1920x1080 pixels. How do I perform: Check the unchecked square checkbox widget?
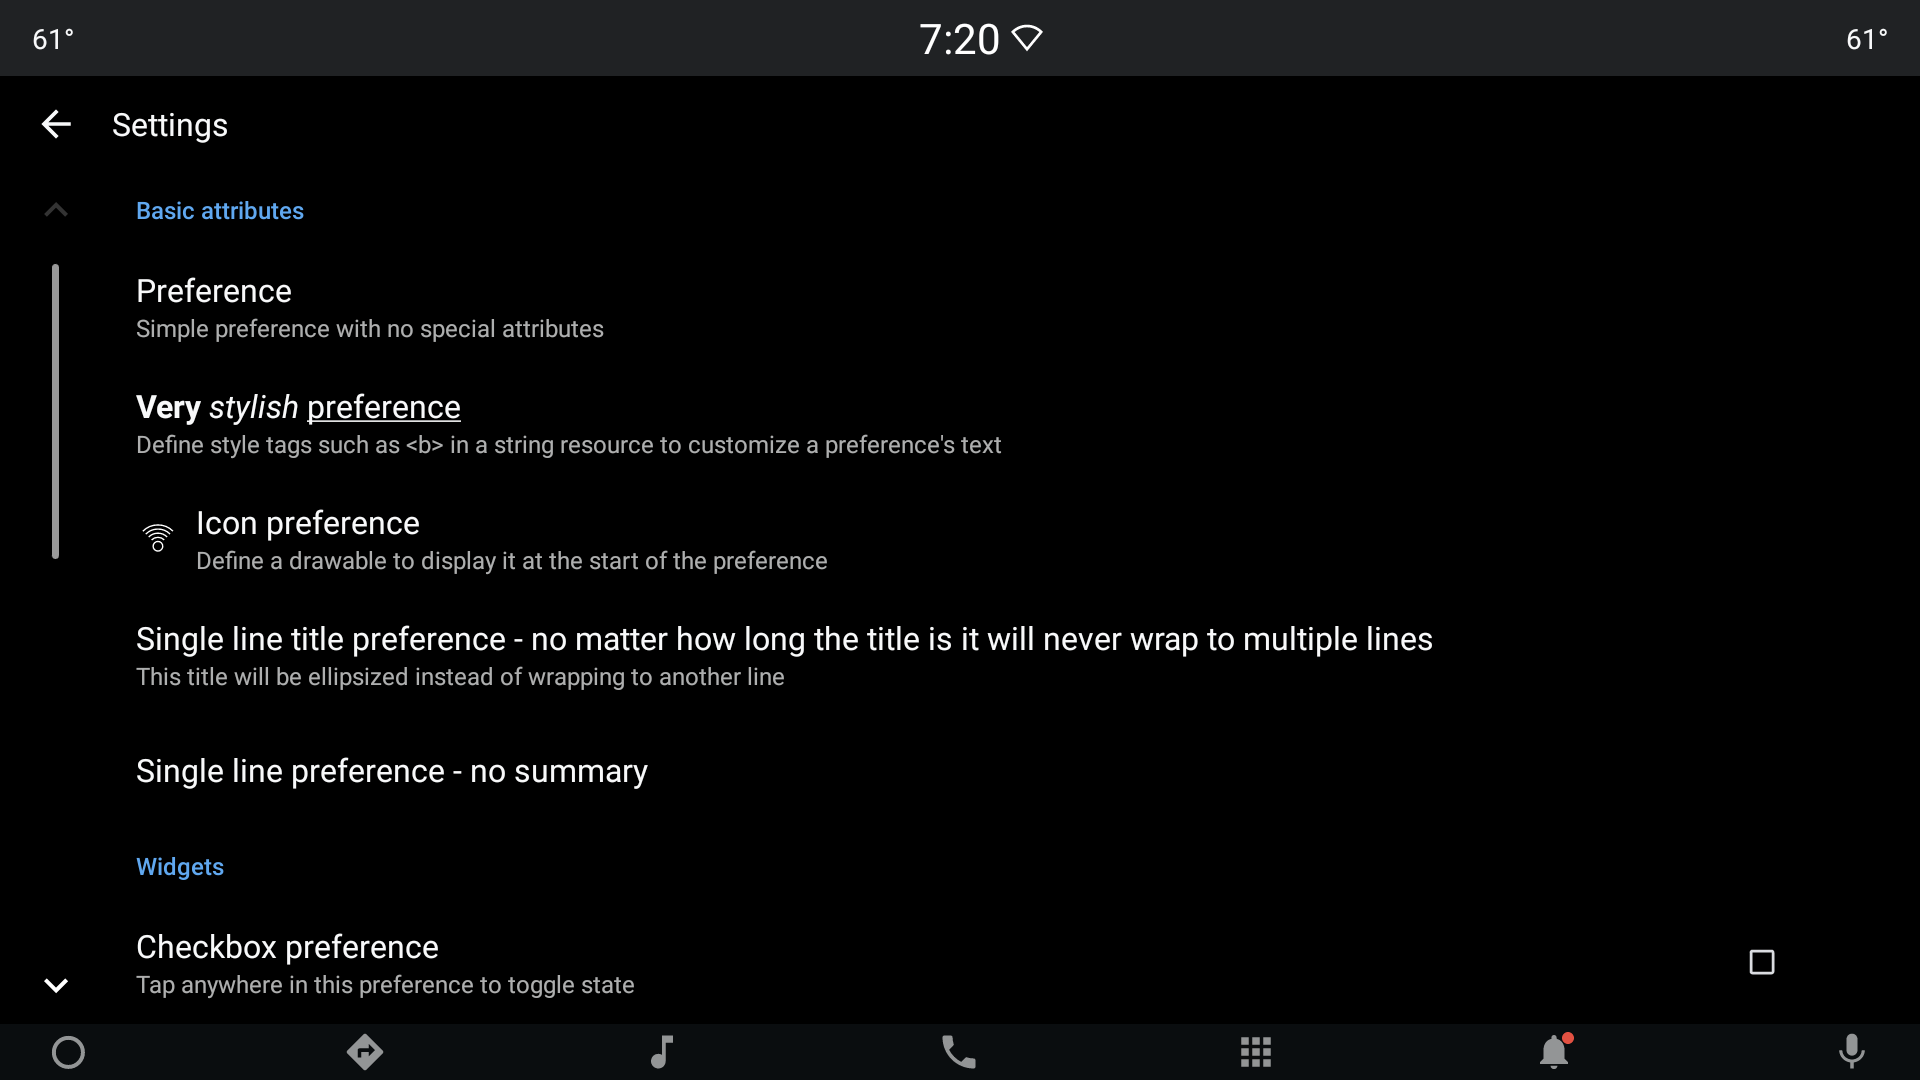(x=1762, y=961)
